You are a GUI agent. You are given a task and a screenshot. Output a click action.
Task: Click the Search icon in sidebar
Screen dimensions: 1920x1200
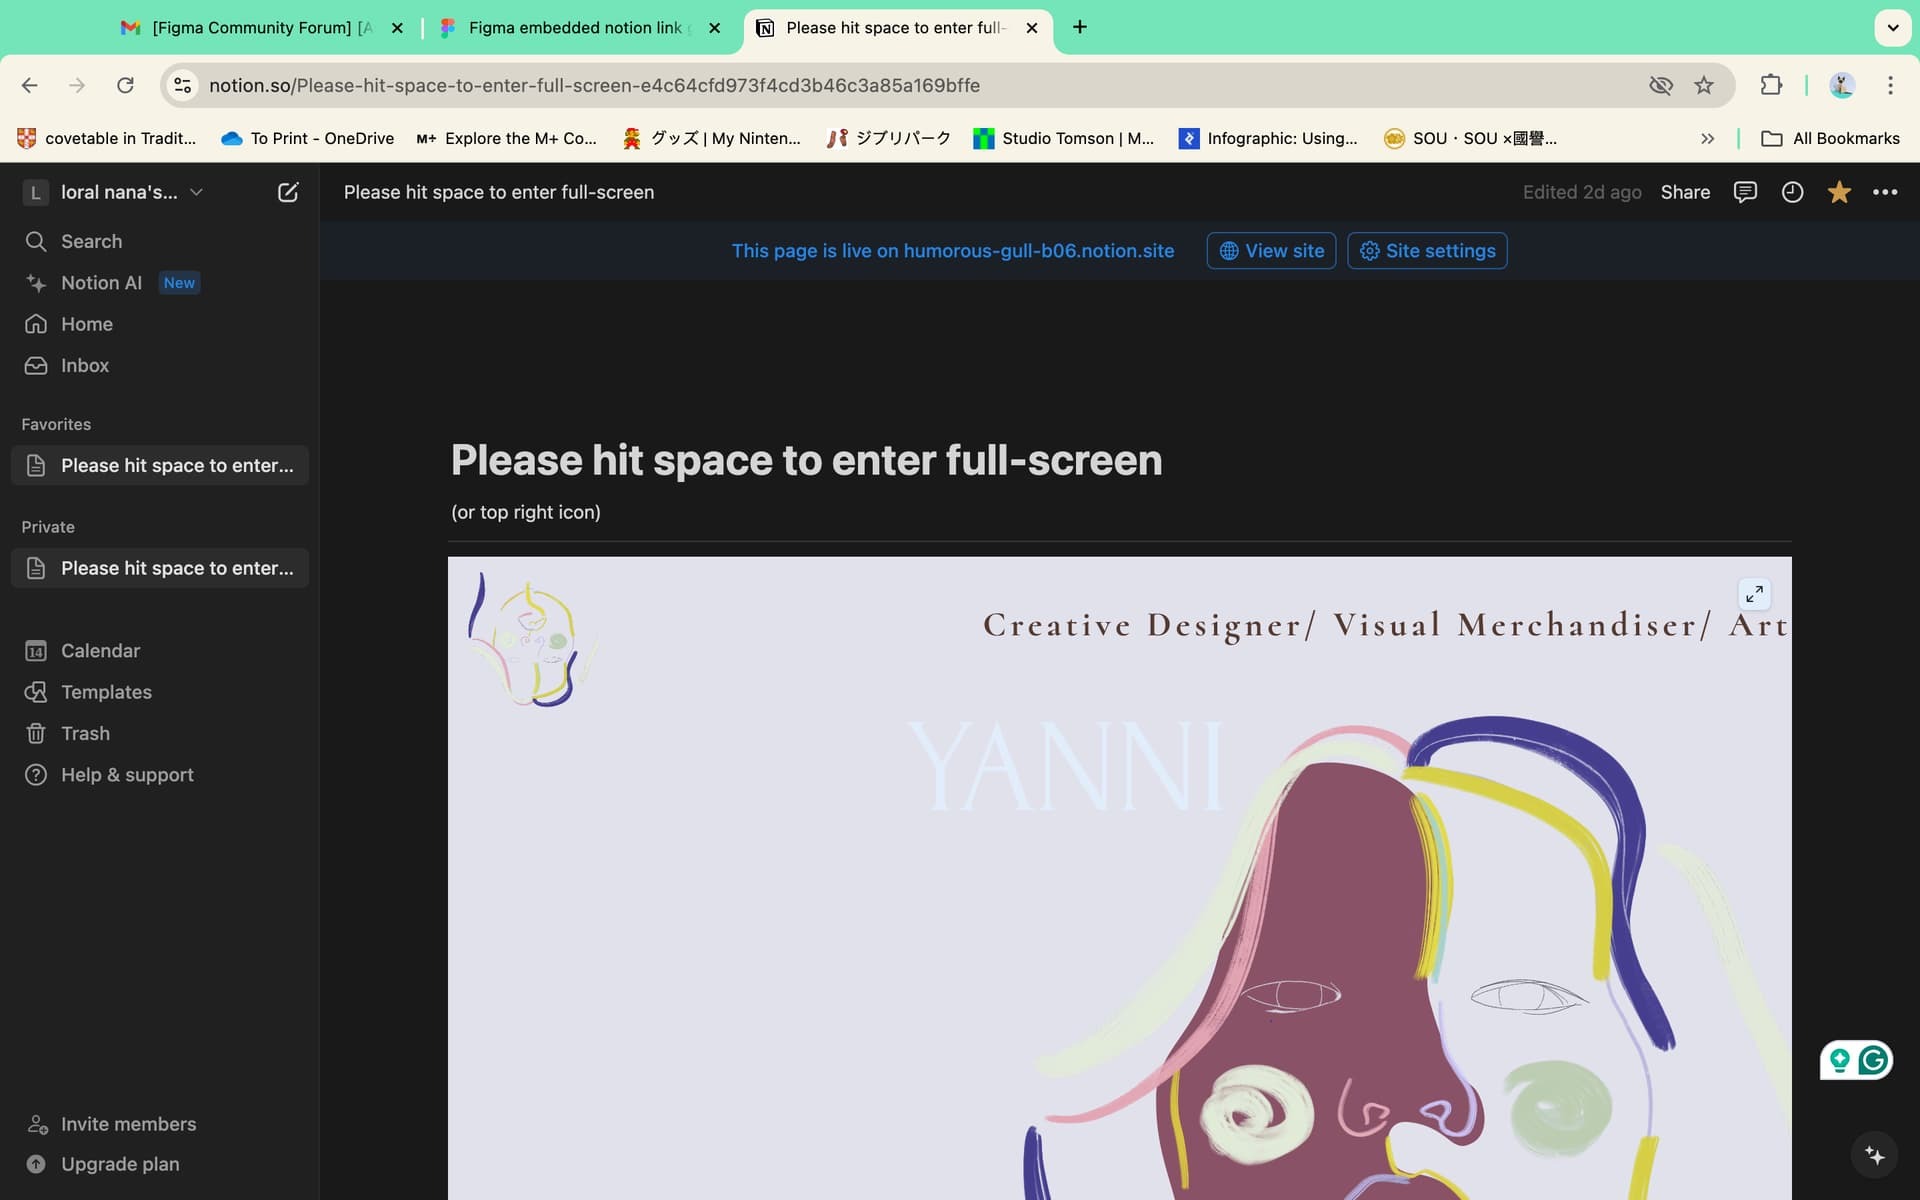pos(33,241)
